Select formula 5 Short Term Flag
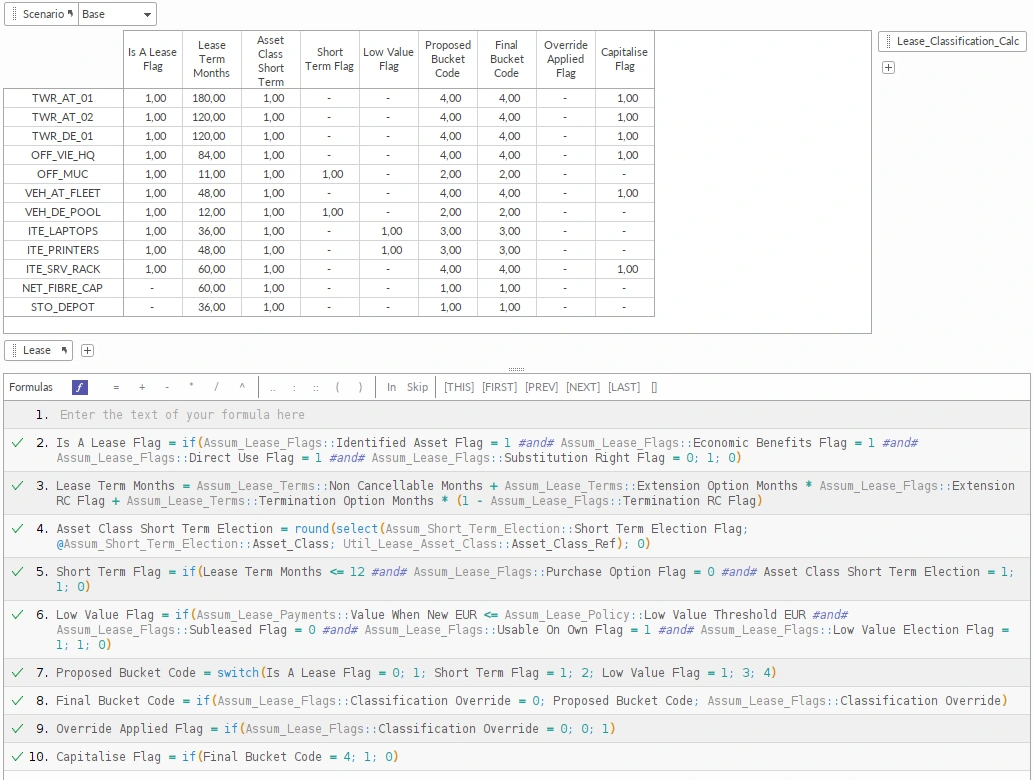 tap(517, 579)
